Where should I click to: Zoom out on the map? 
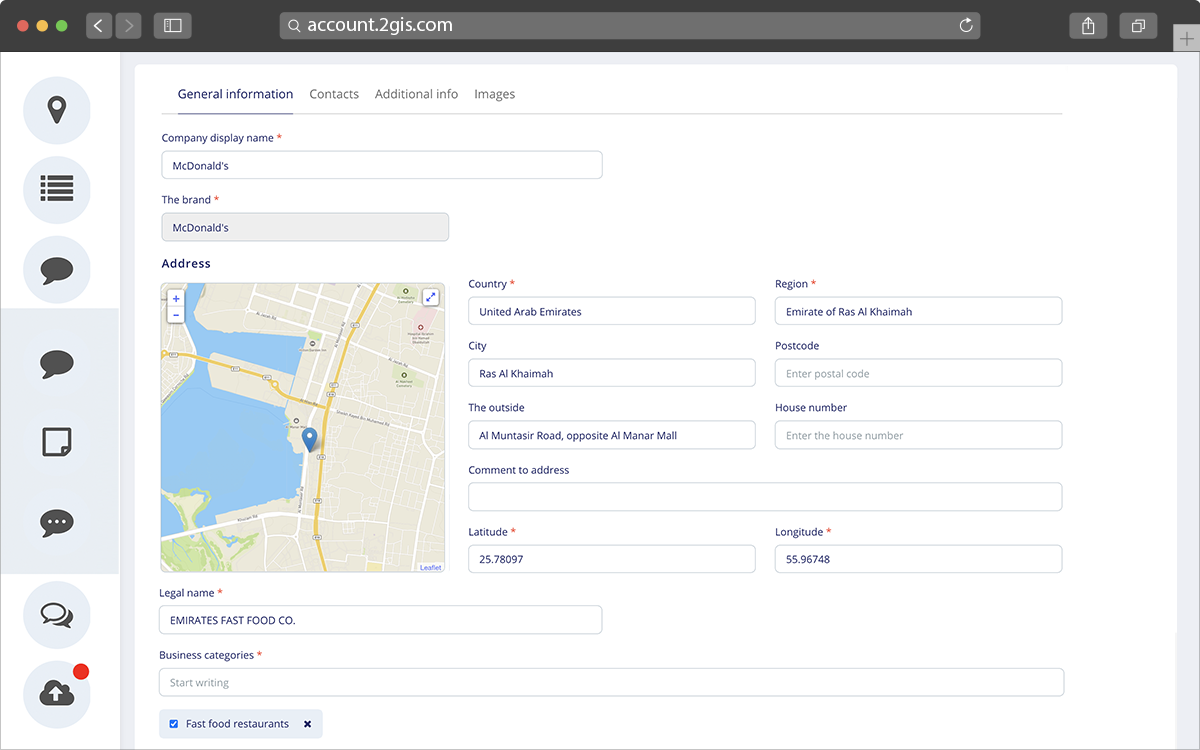tap(176, 315)
